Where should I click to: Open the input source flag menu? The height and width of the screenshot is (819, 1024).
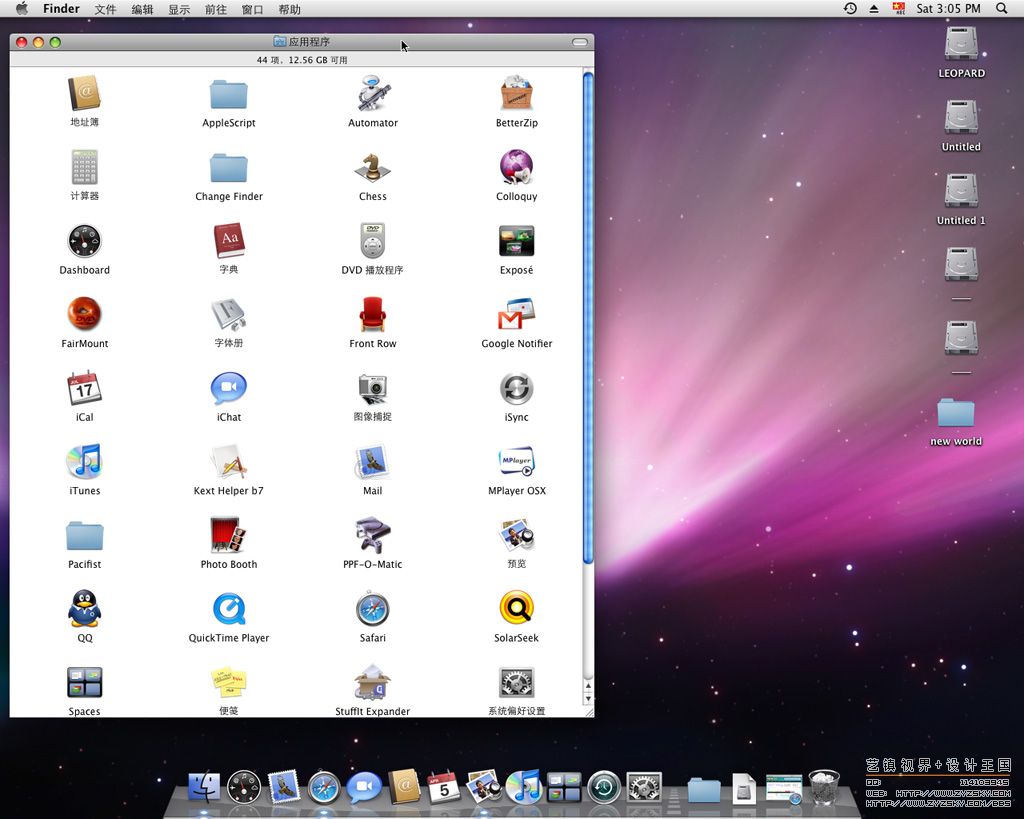coord(899,8)
